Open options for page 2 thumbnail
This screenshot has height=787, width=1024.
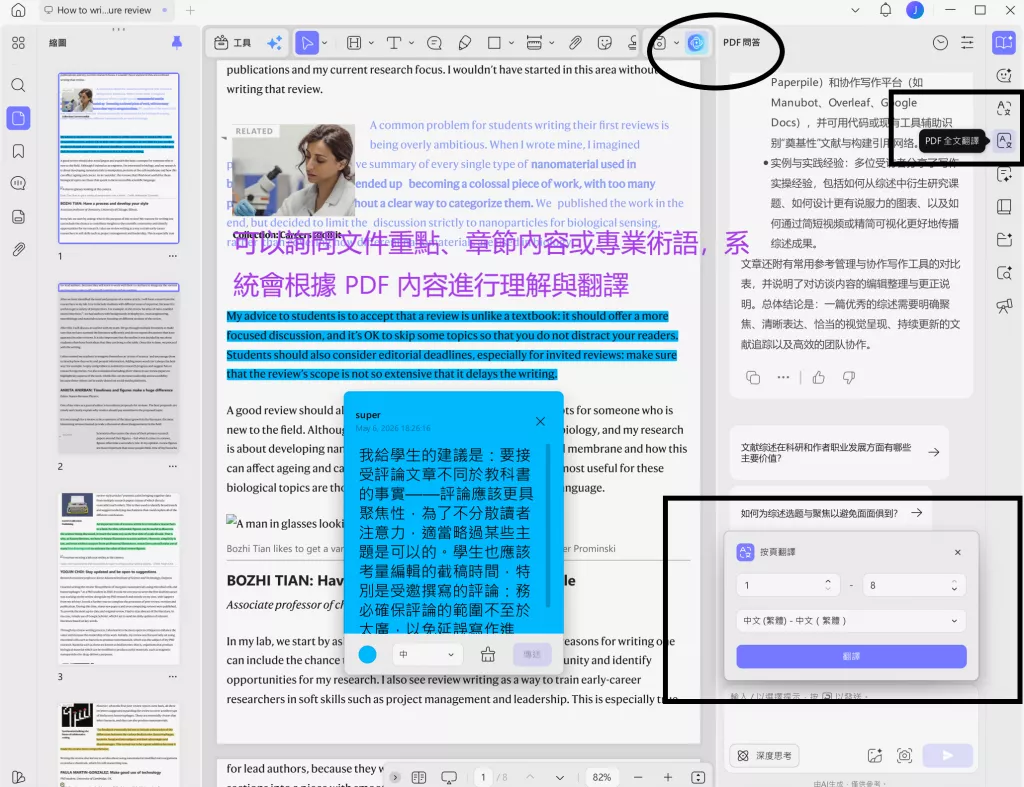[172, 466]
